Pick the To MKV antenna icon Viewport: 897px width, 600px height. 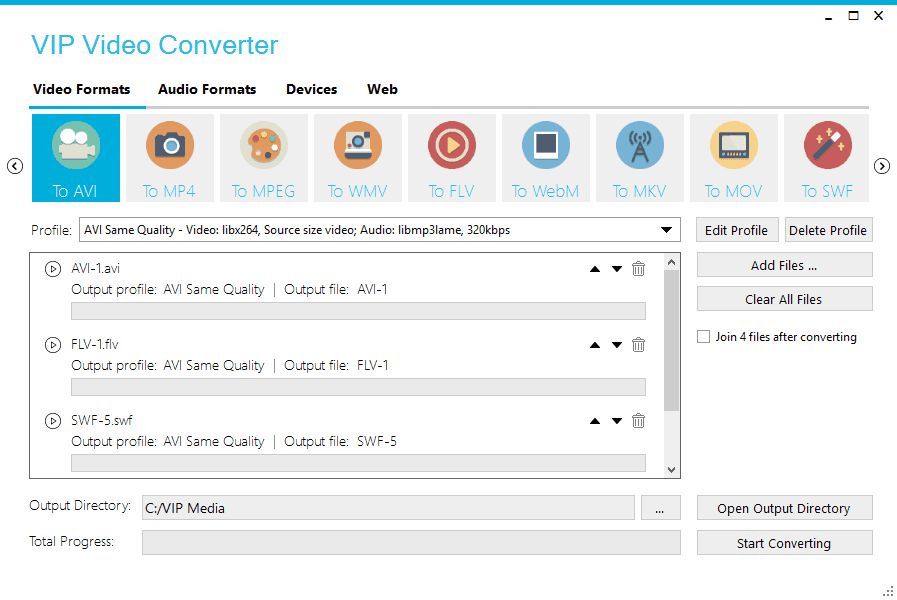(640, 158)
